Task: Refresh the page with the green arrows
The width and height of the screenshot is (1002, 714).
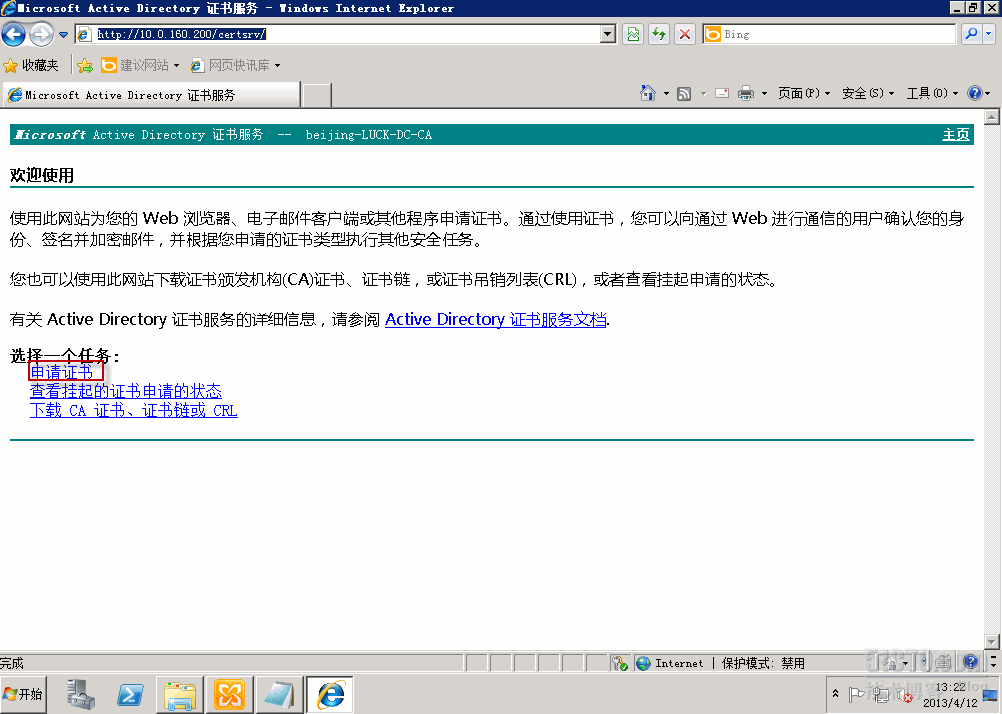Action: 659,34
